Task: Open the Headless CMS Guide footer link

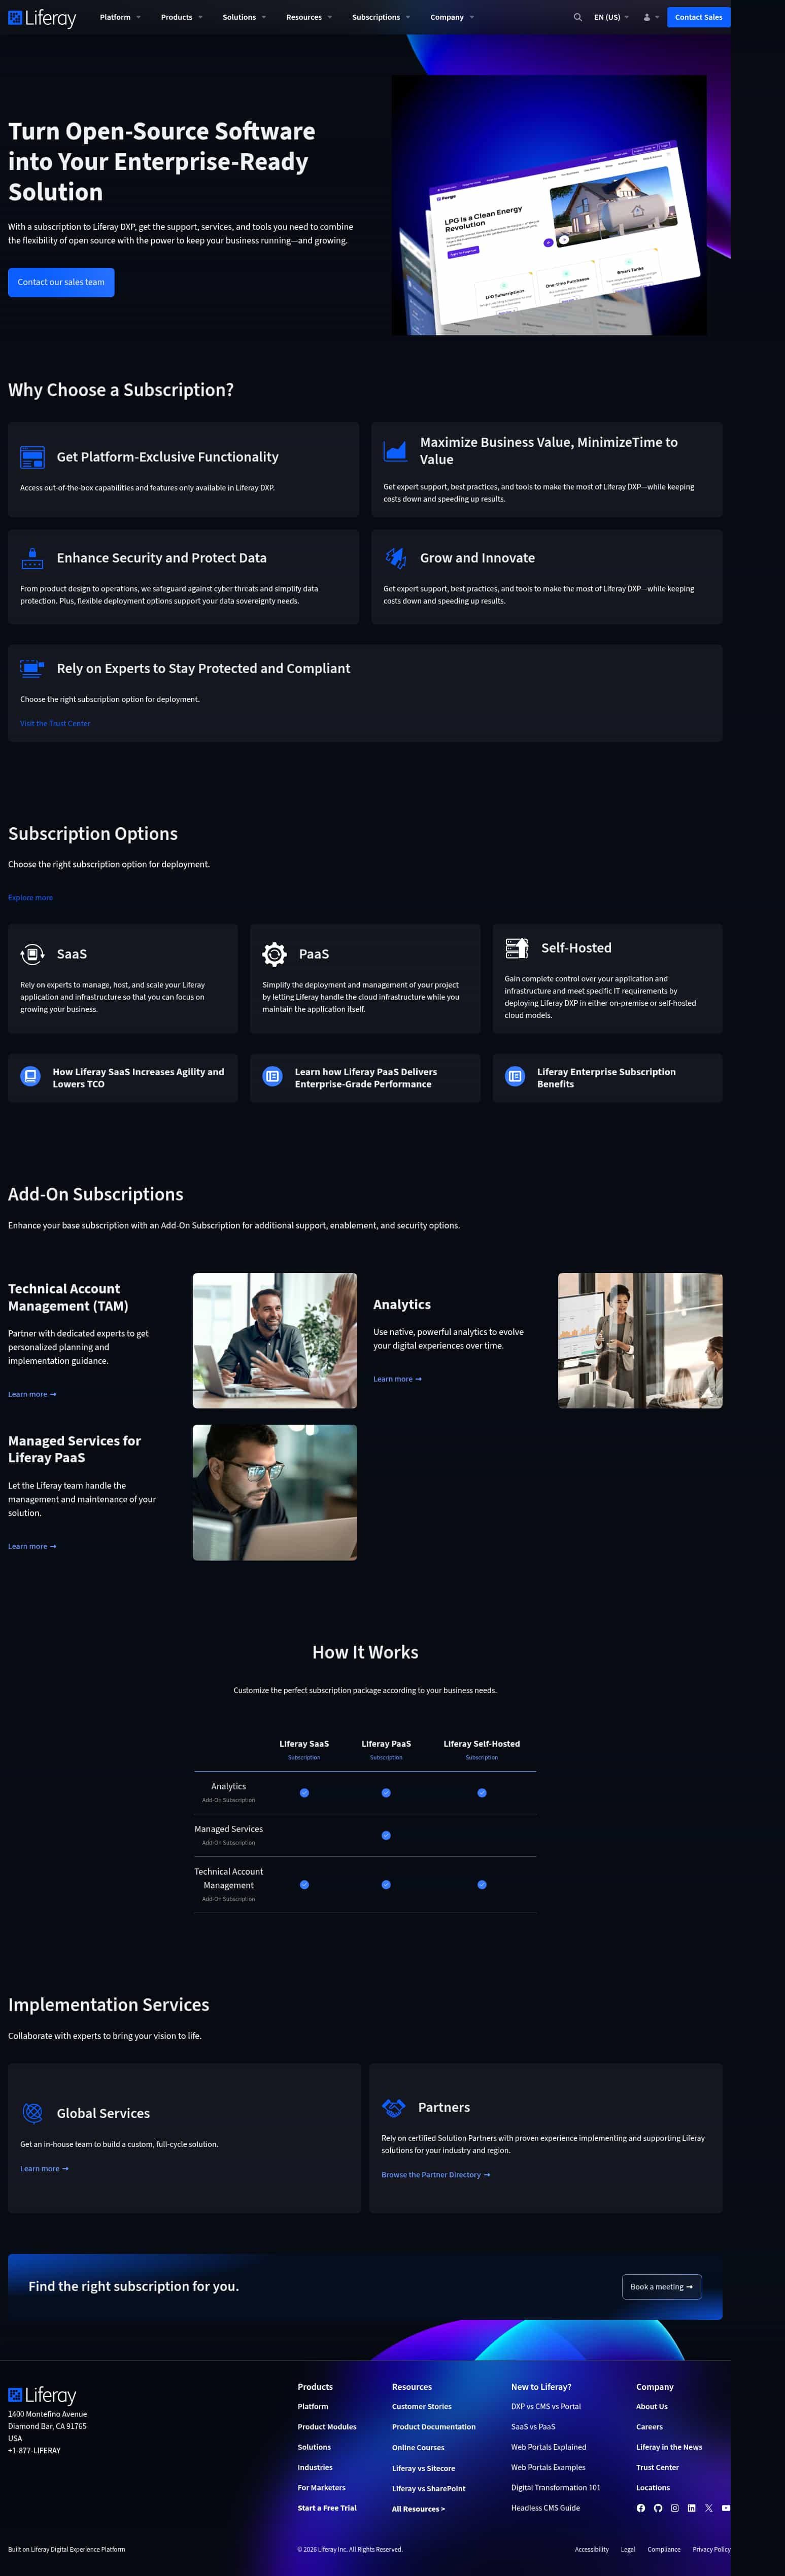Action: (x=545, y=2508)
